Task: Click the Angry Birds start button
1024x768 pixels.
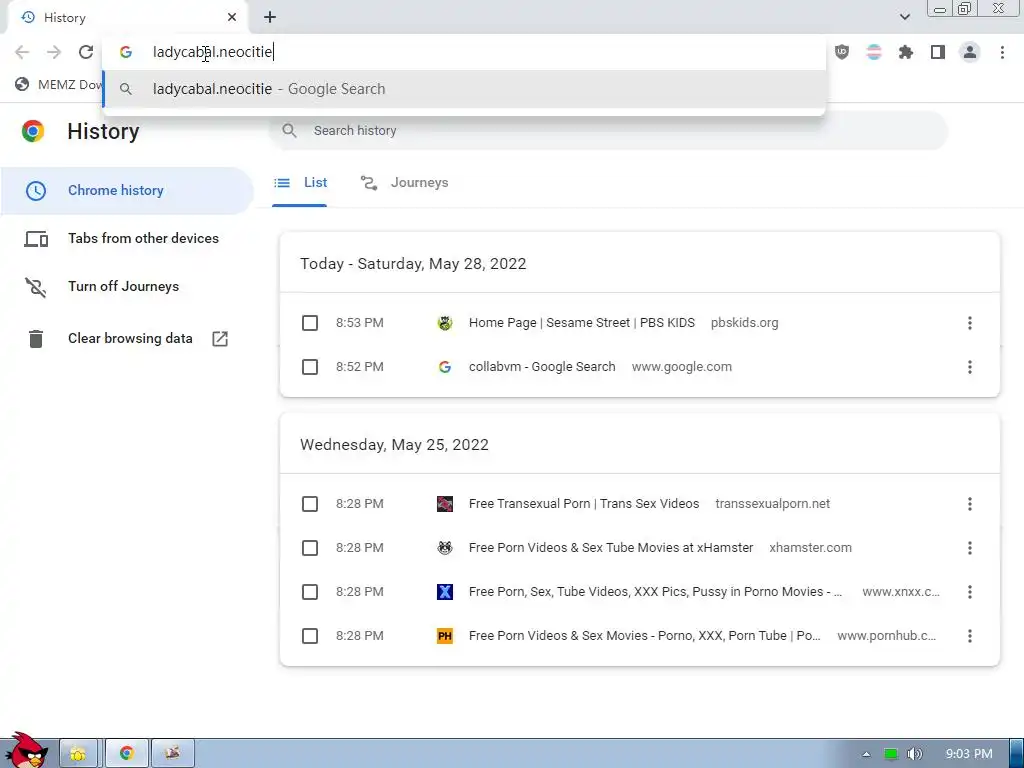Action: 25,751
